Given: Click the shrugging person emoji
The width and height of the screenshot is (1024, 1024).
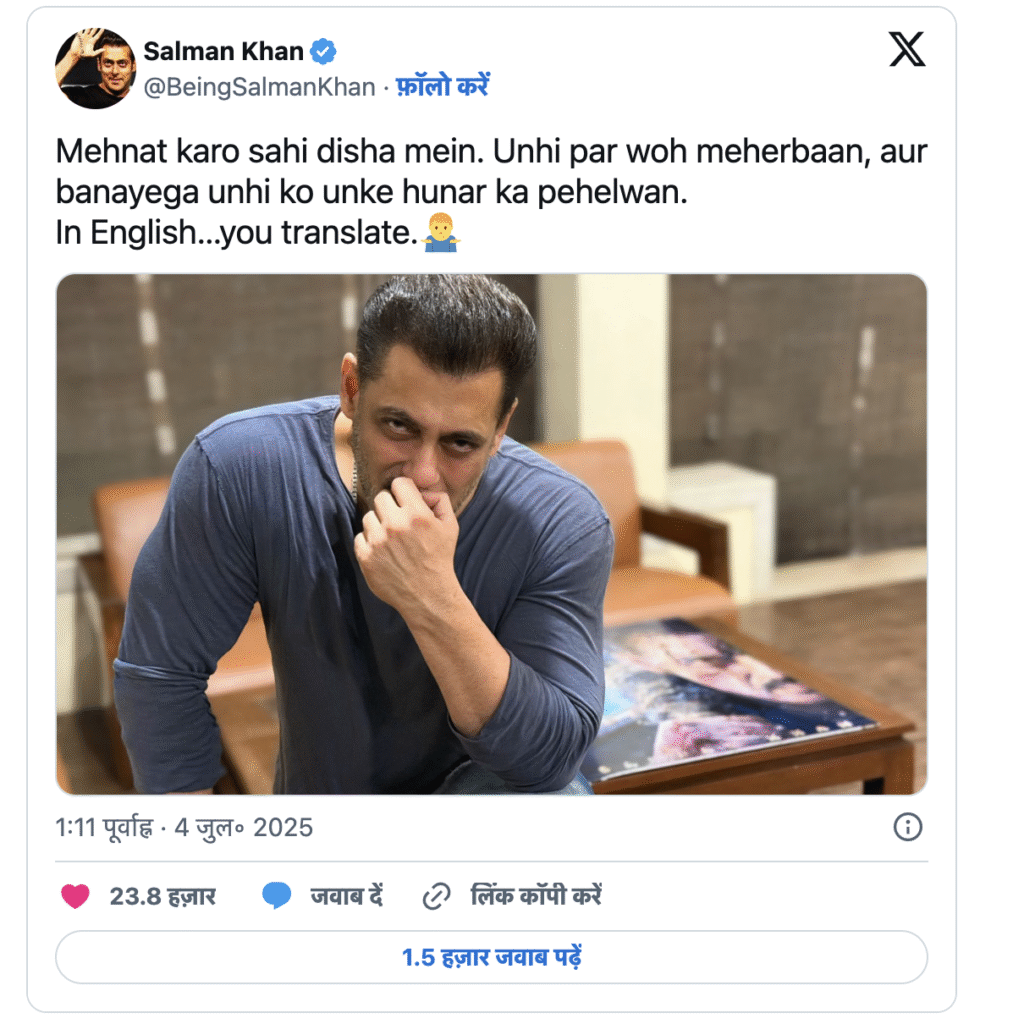Looking at the screenshot, I should coord(441,232).
